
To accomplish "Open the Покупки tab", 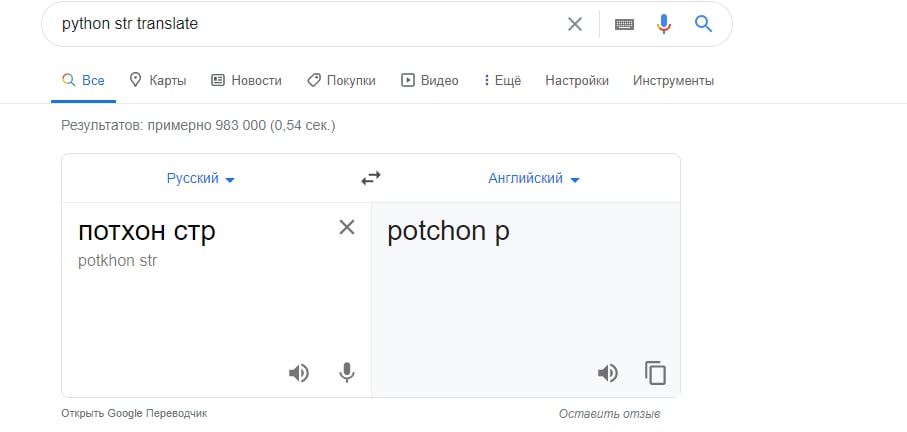I will point(341,81).
